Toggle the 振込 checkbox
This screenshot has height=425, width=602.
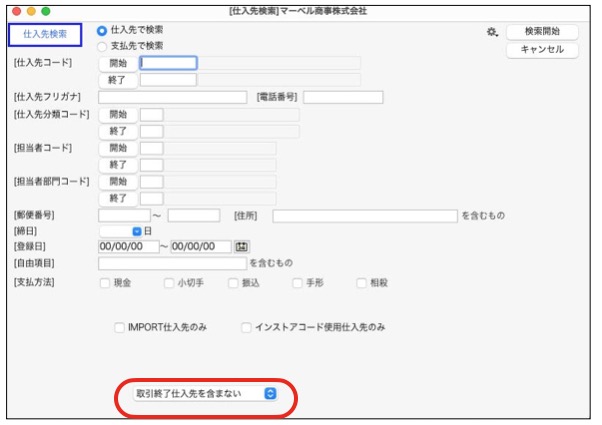[233, 283]
